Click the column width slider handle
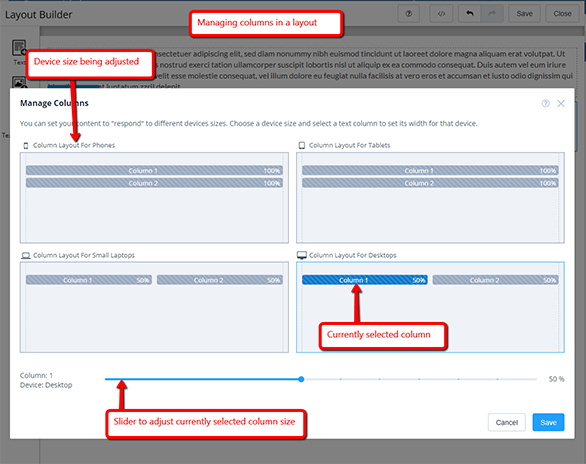The height and width of the screenshot is (464, 586). tap(301, 379)
